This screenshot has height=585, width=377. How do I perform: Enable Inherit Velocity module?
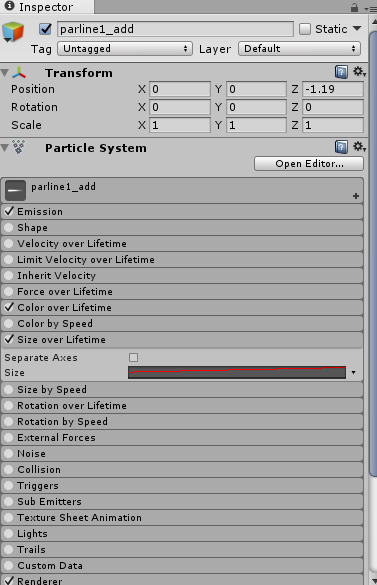click(x=9, y=276)
